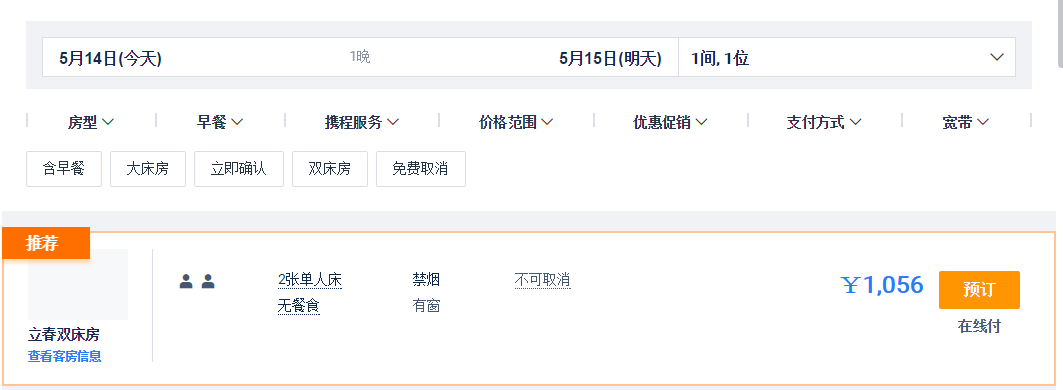Viewport: 1063px width, 390px height.
Task: Click the check-out date 5月15日(明天)
Action: 610,58
